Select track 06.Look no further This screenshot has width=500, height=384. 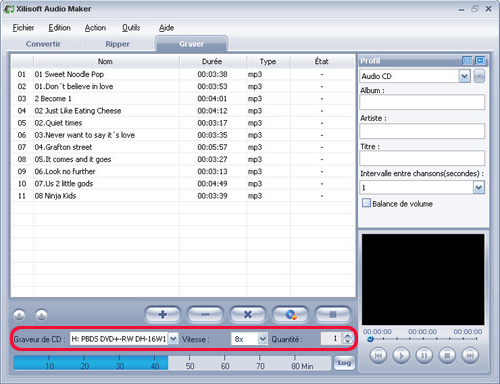pos(183,171)
